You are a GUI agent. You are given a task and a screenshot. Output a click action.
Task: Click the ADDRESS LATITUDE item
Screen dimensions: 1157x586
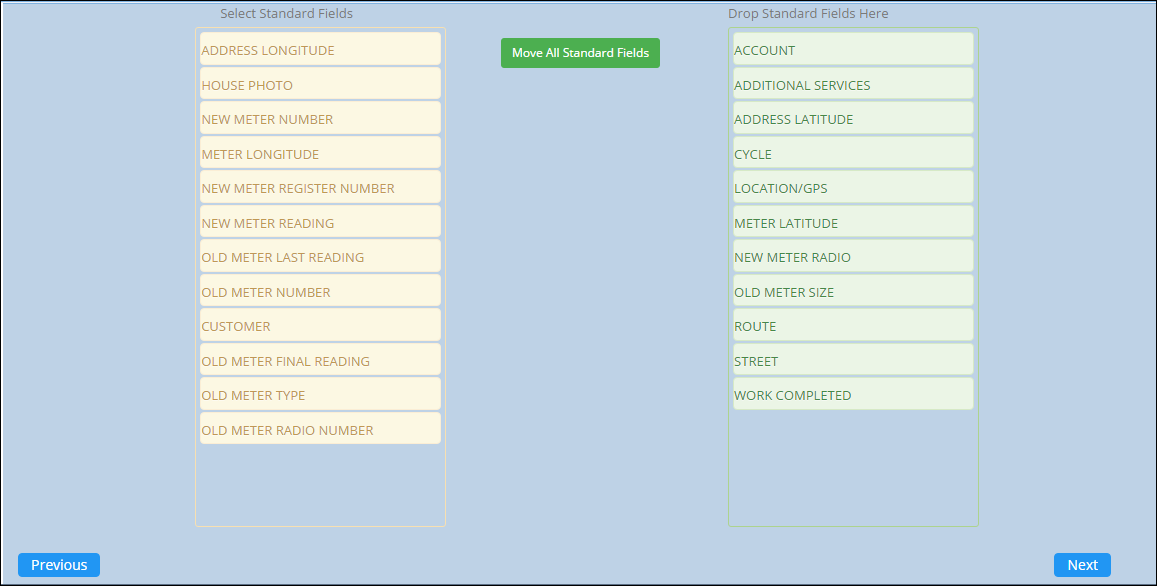click(x=853, y=119)
